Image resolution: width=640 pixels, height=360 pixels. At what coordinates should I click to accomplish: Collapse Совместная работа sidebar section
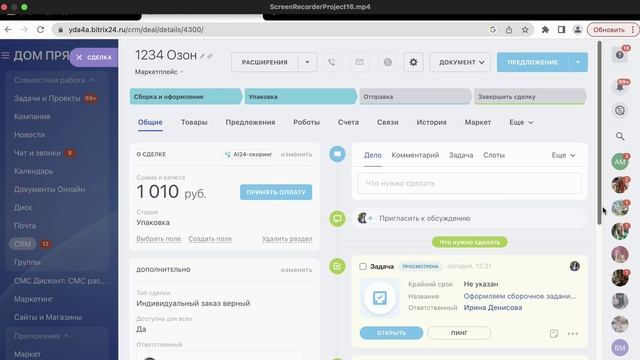[53, 80]
